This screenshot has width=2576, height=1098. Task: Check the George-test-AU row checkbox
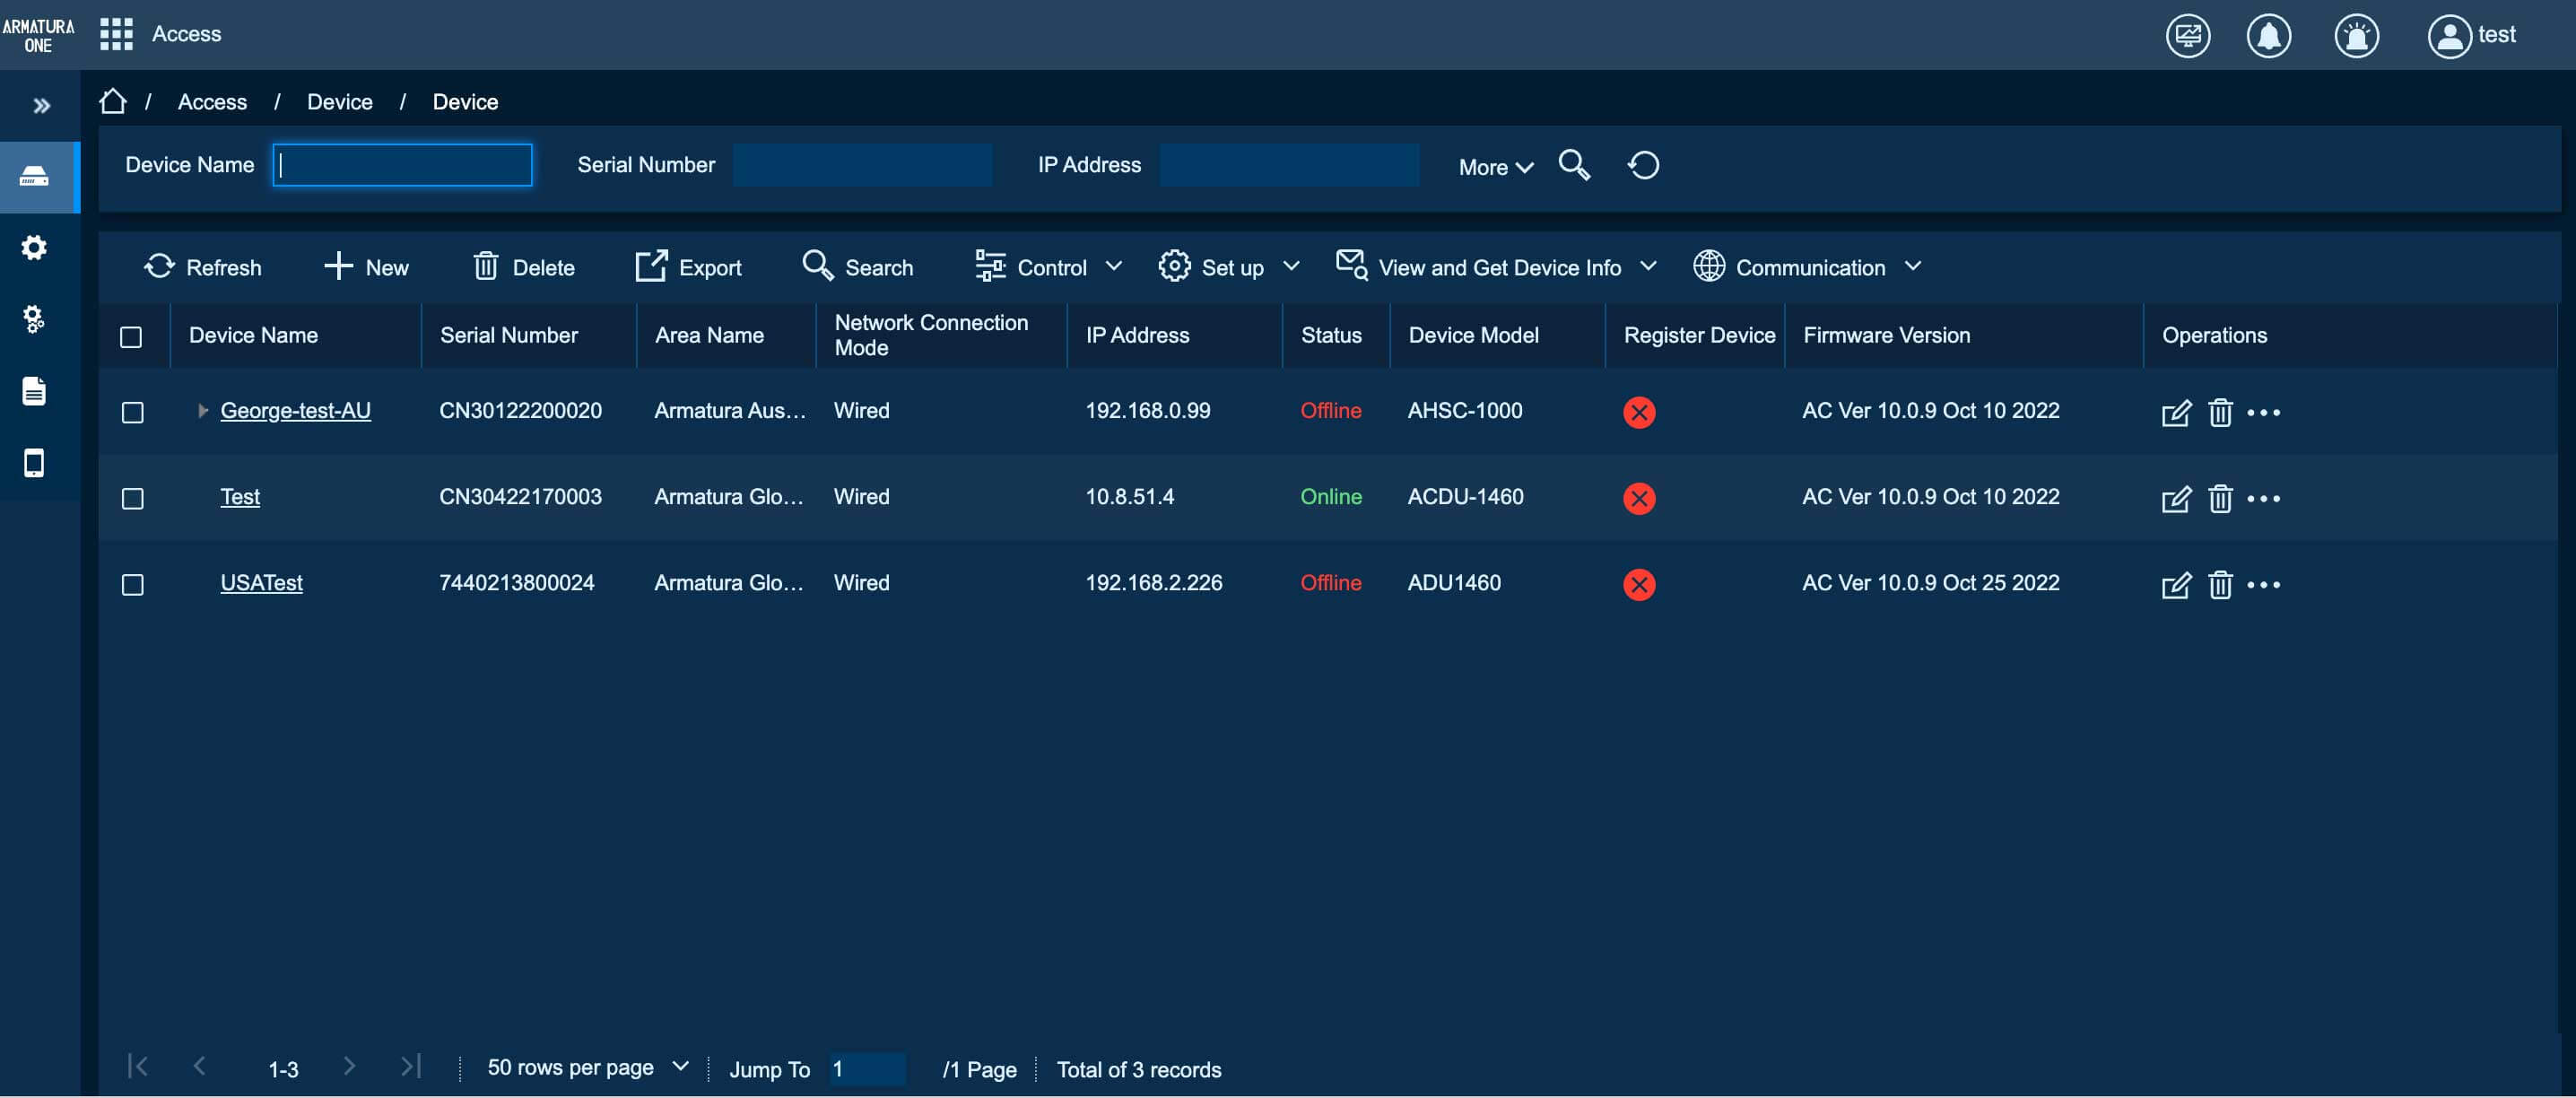pos(132,412)
